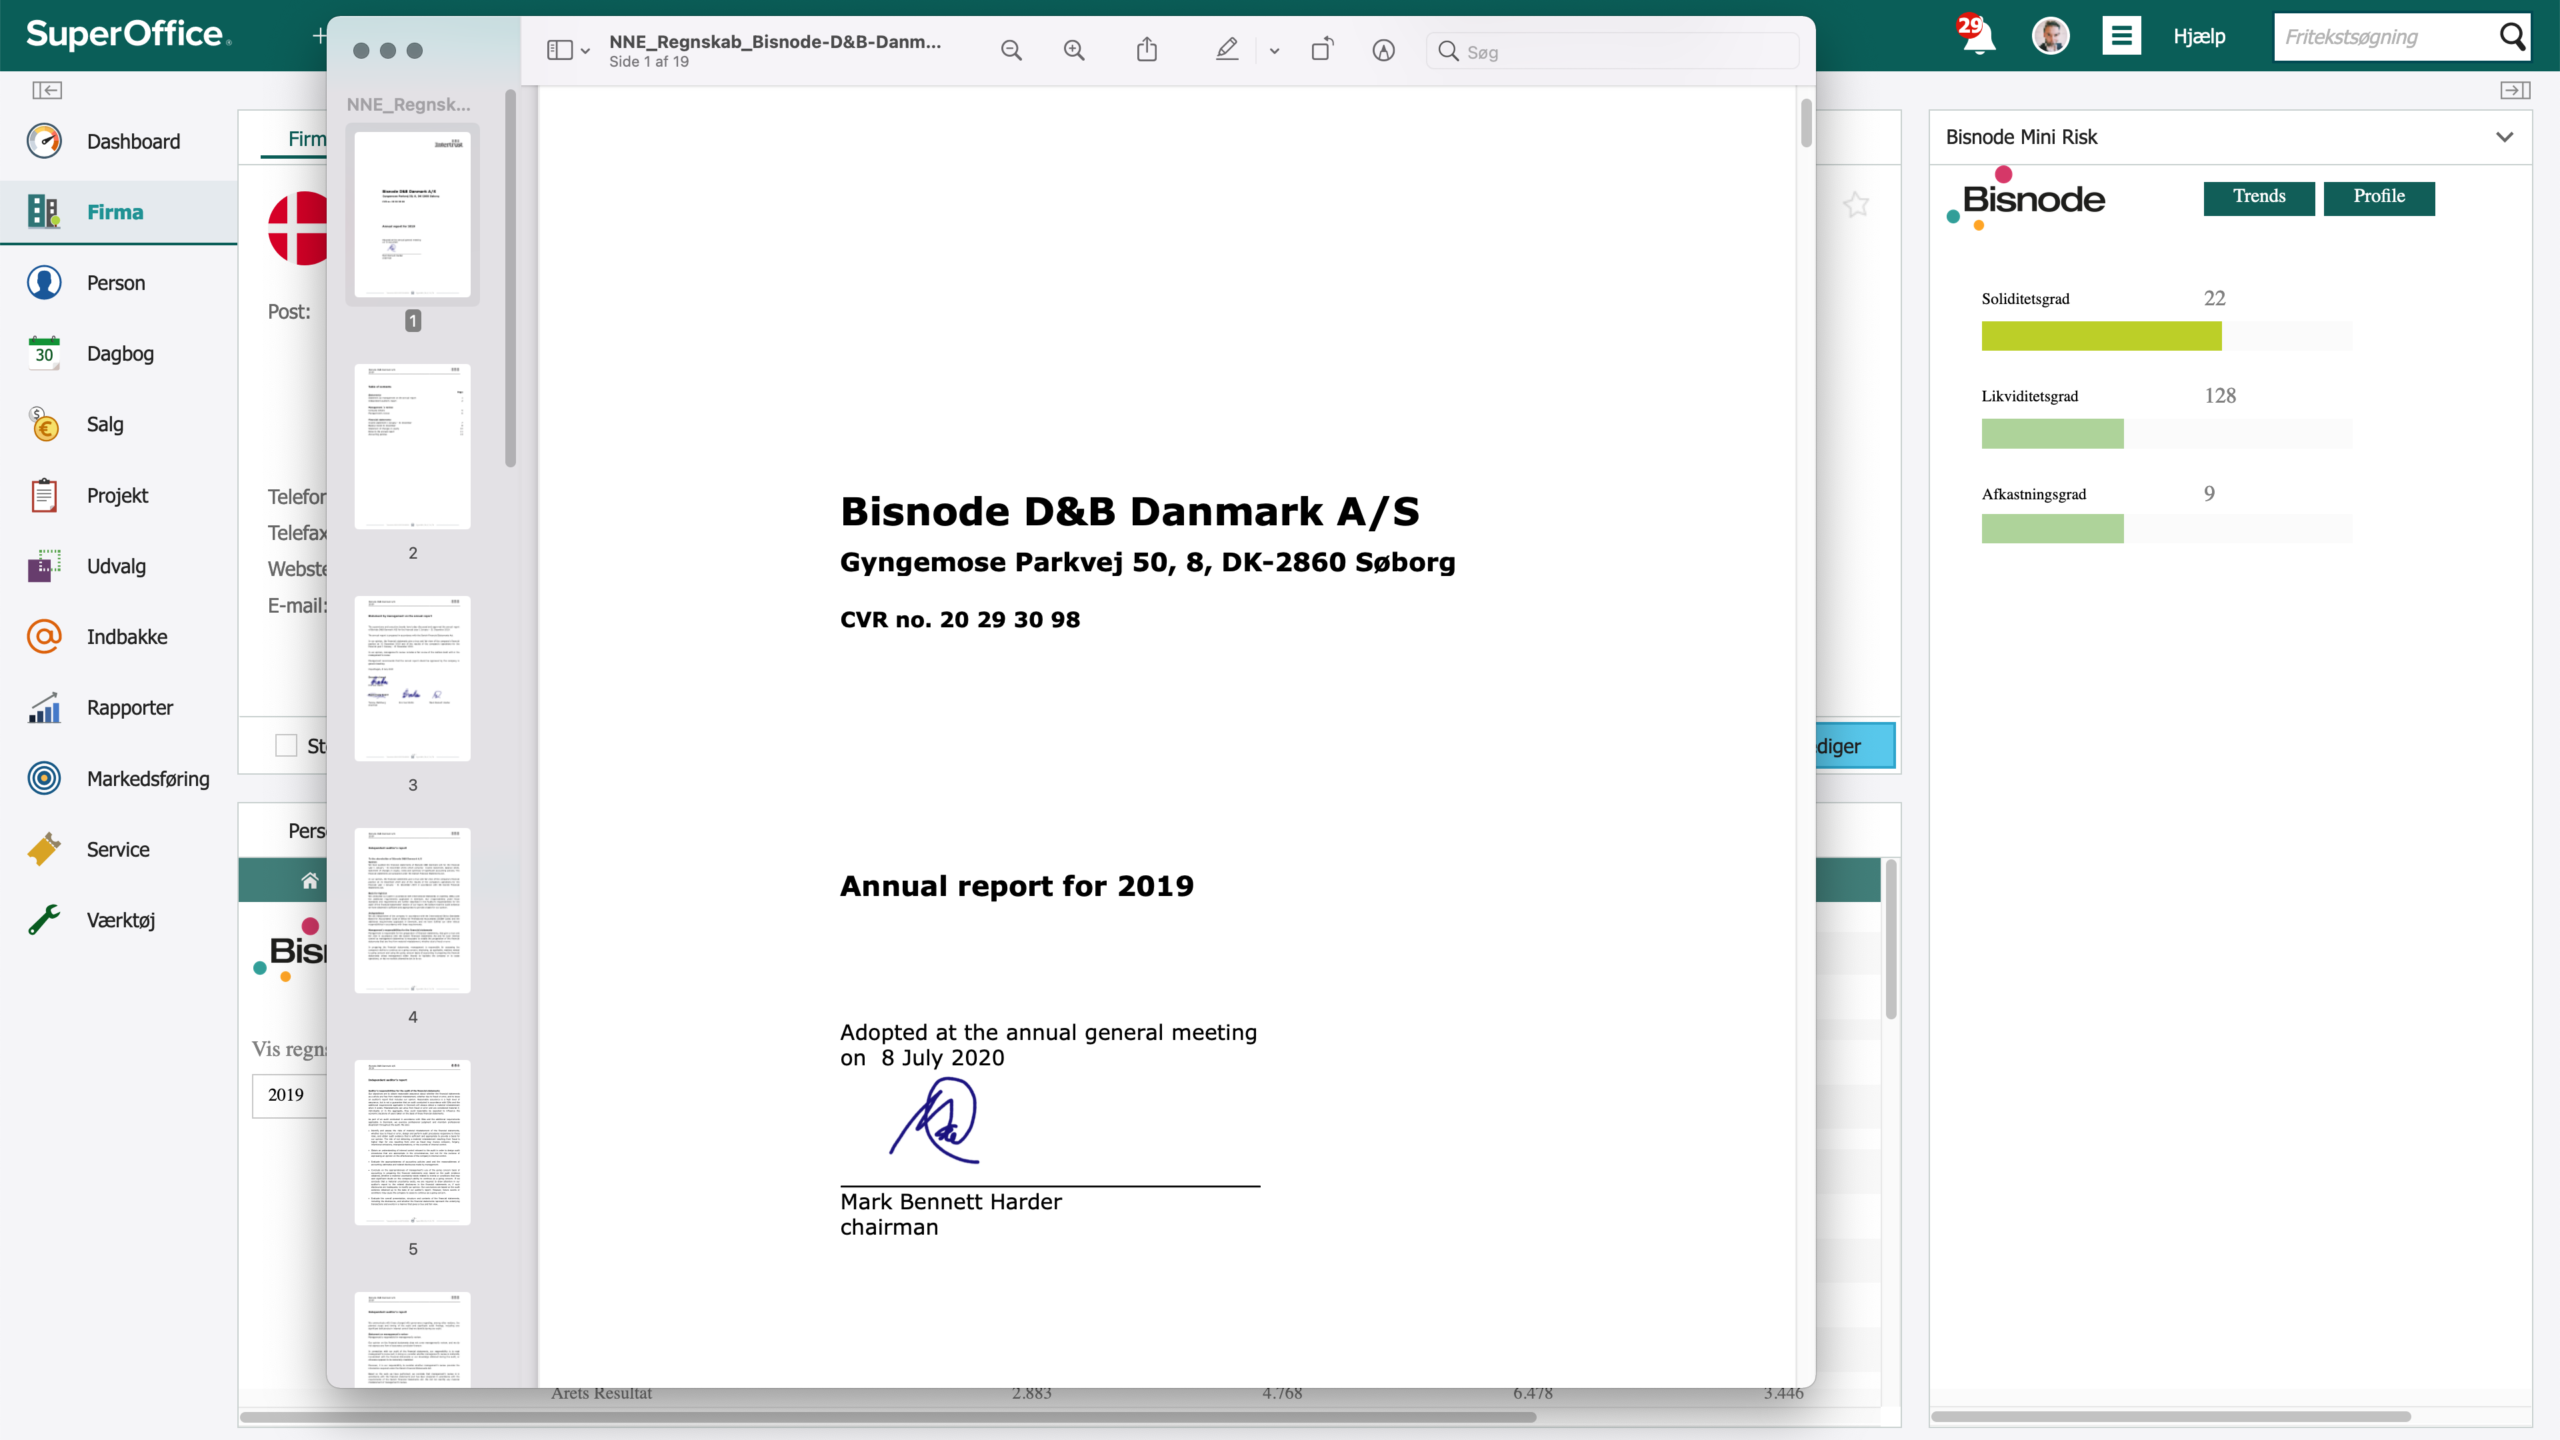Select the markup pen tool
Viewport: 2560px width, 1440px height.
[x=1227, y=50]
